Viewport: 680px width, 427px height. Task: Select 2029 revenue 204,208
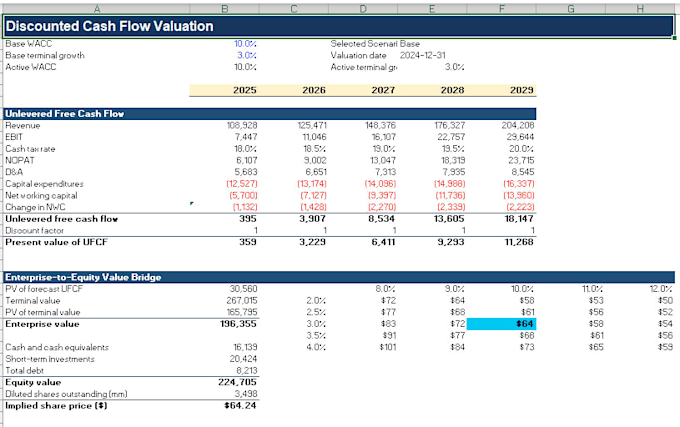518,126
